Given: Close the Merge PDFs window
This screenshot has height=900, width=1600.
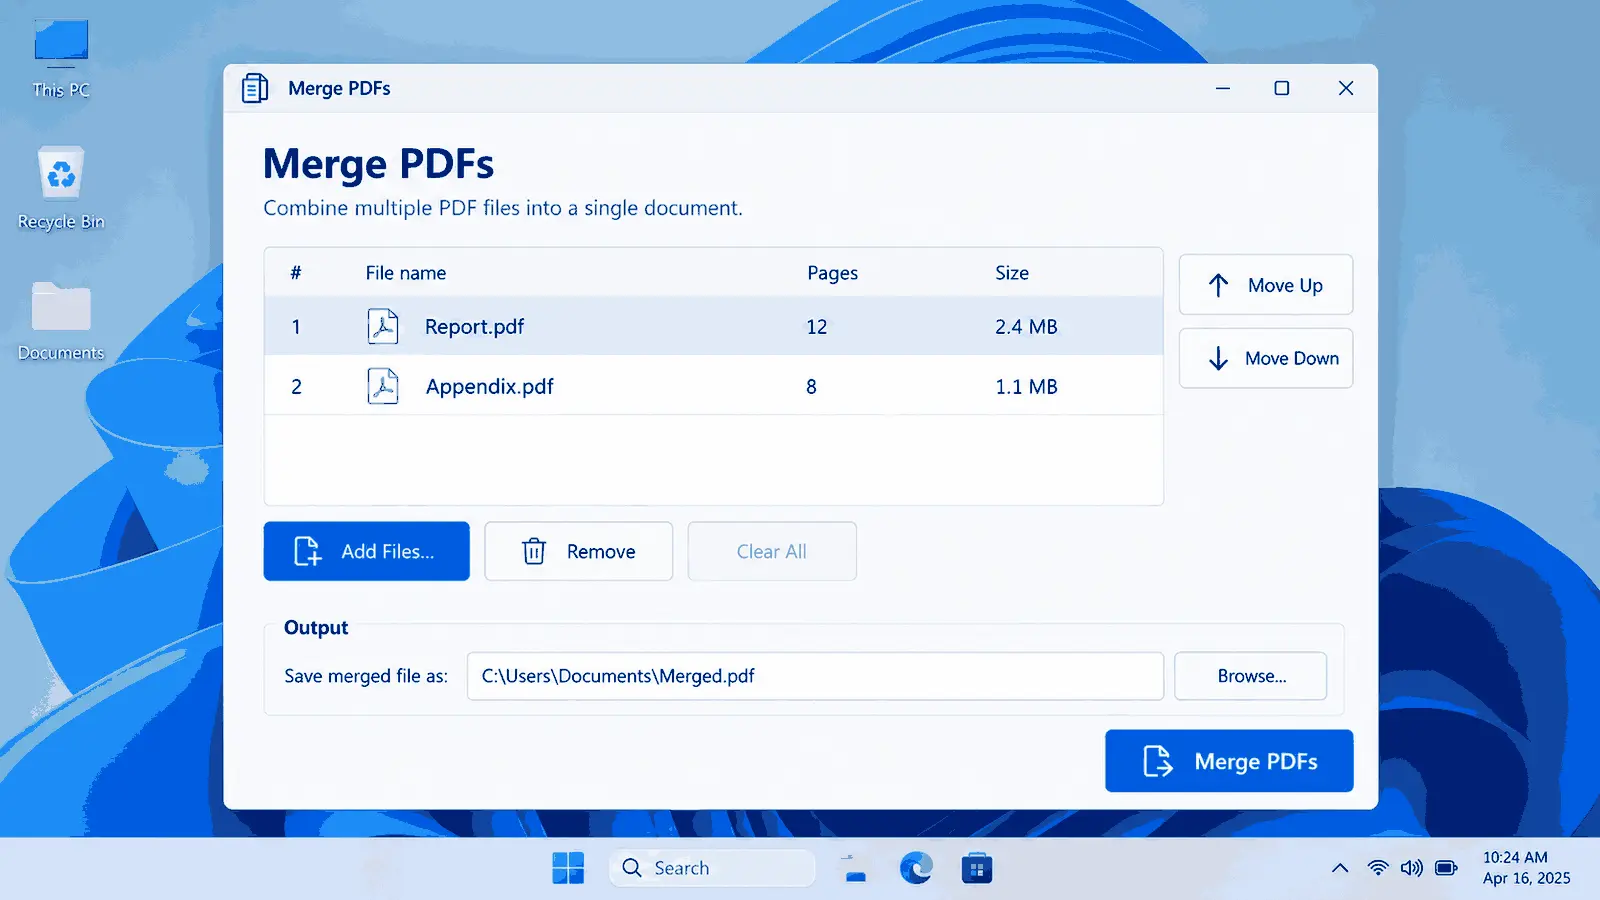Looking at the screenshot, I should [1346, 88].
